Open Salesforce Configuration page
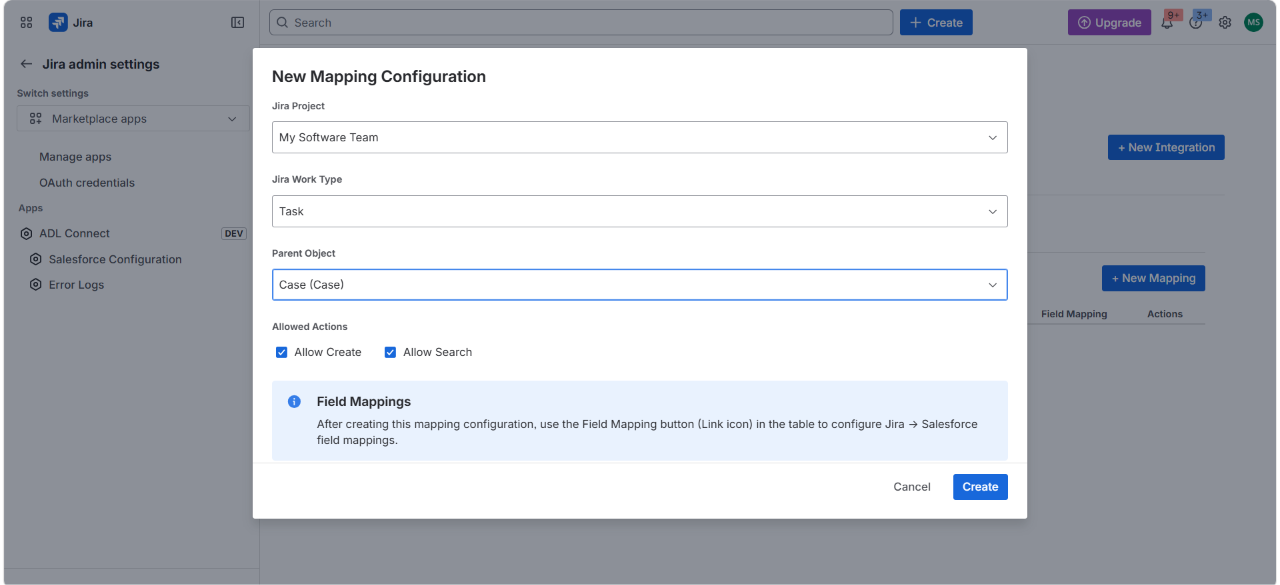1280x585 pixels. click(x=115, y=259)
